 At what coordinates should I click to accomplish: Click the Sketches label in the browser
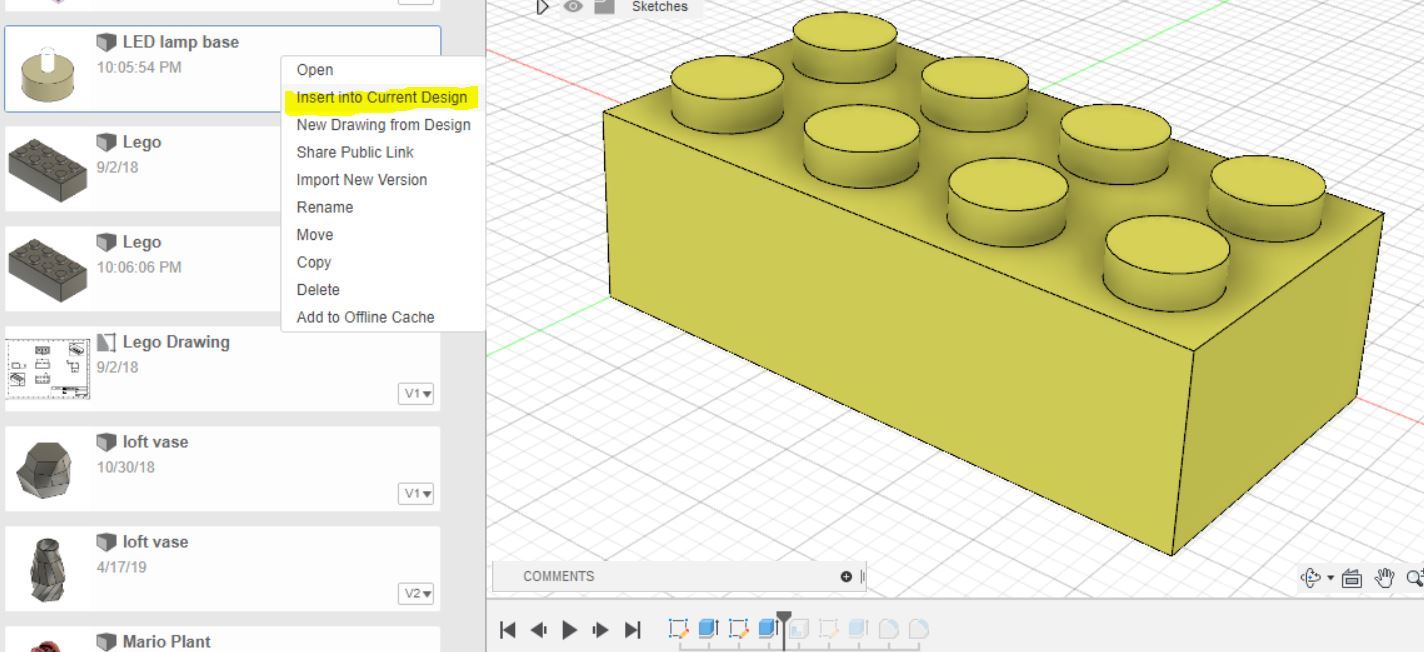(x=660, y=6)
